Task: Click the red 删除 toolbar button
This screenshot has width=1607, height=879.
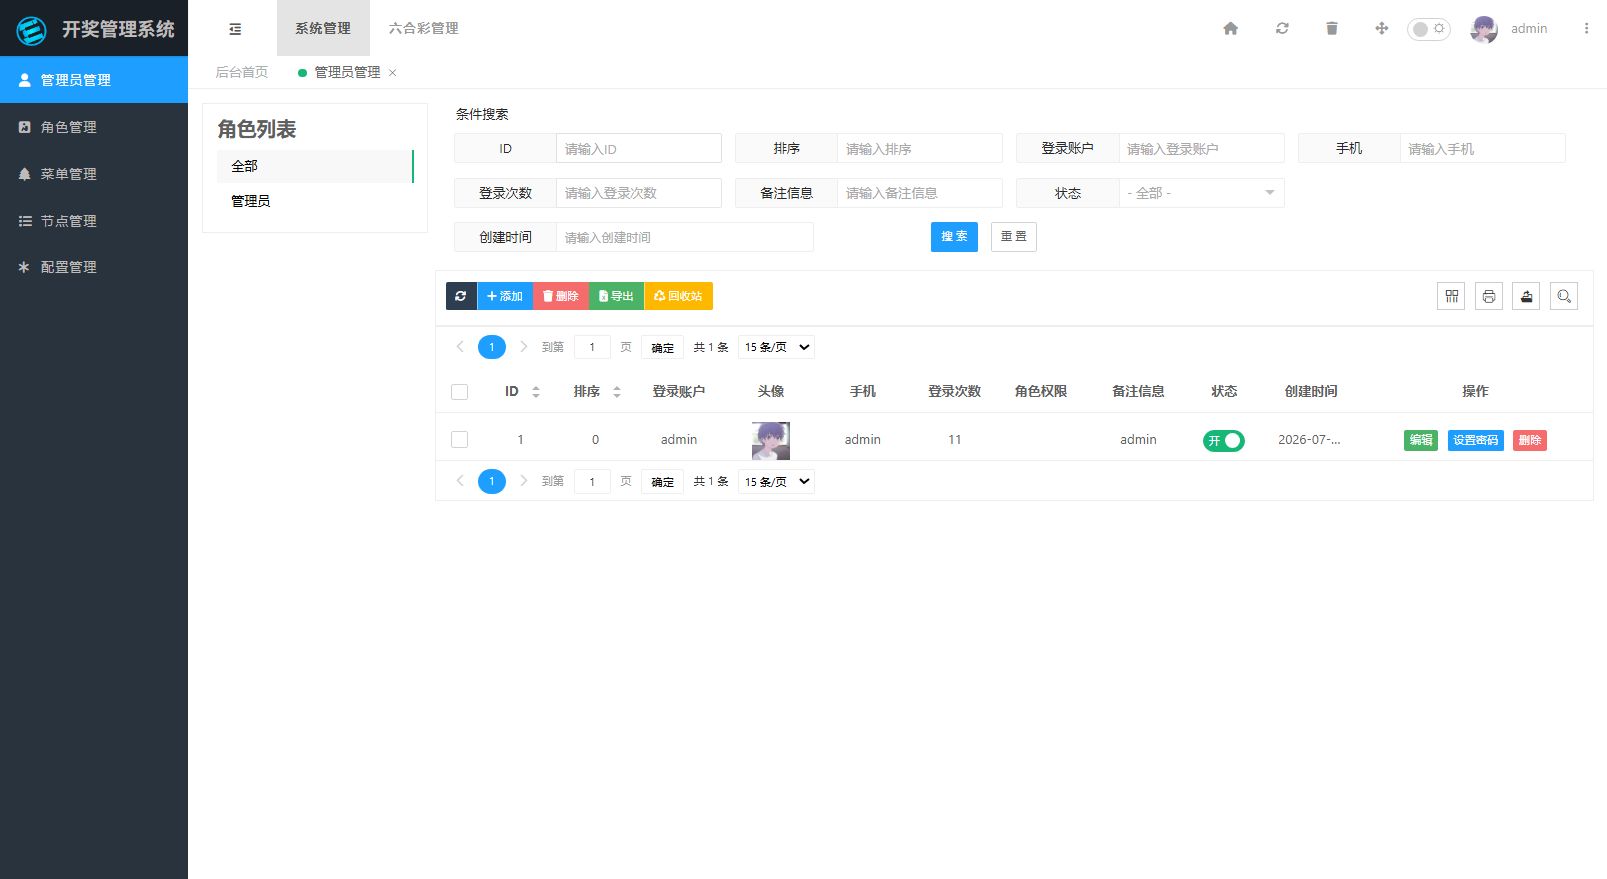Action: (561, 296)
